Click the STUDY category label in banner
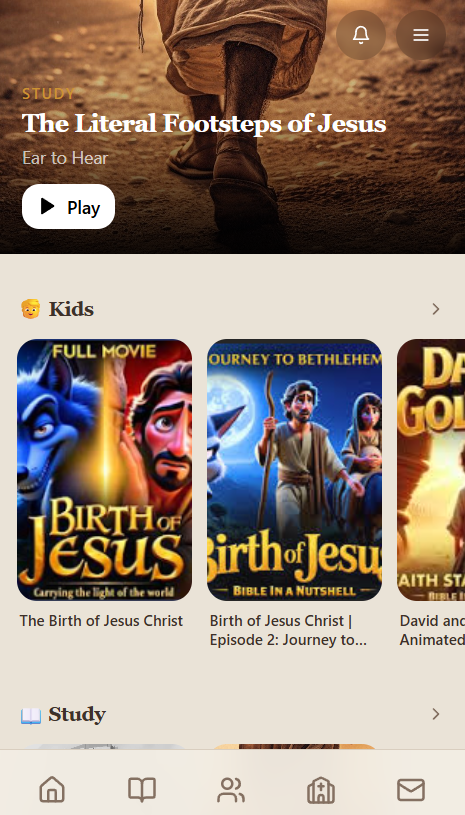Image resolution: width=465 pixels, height=815 pixels. point(48,94)
